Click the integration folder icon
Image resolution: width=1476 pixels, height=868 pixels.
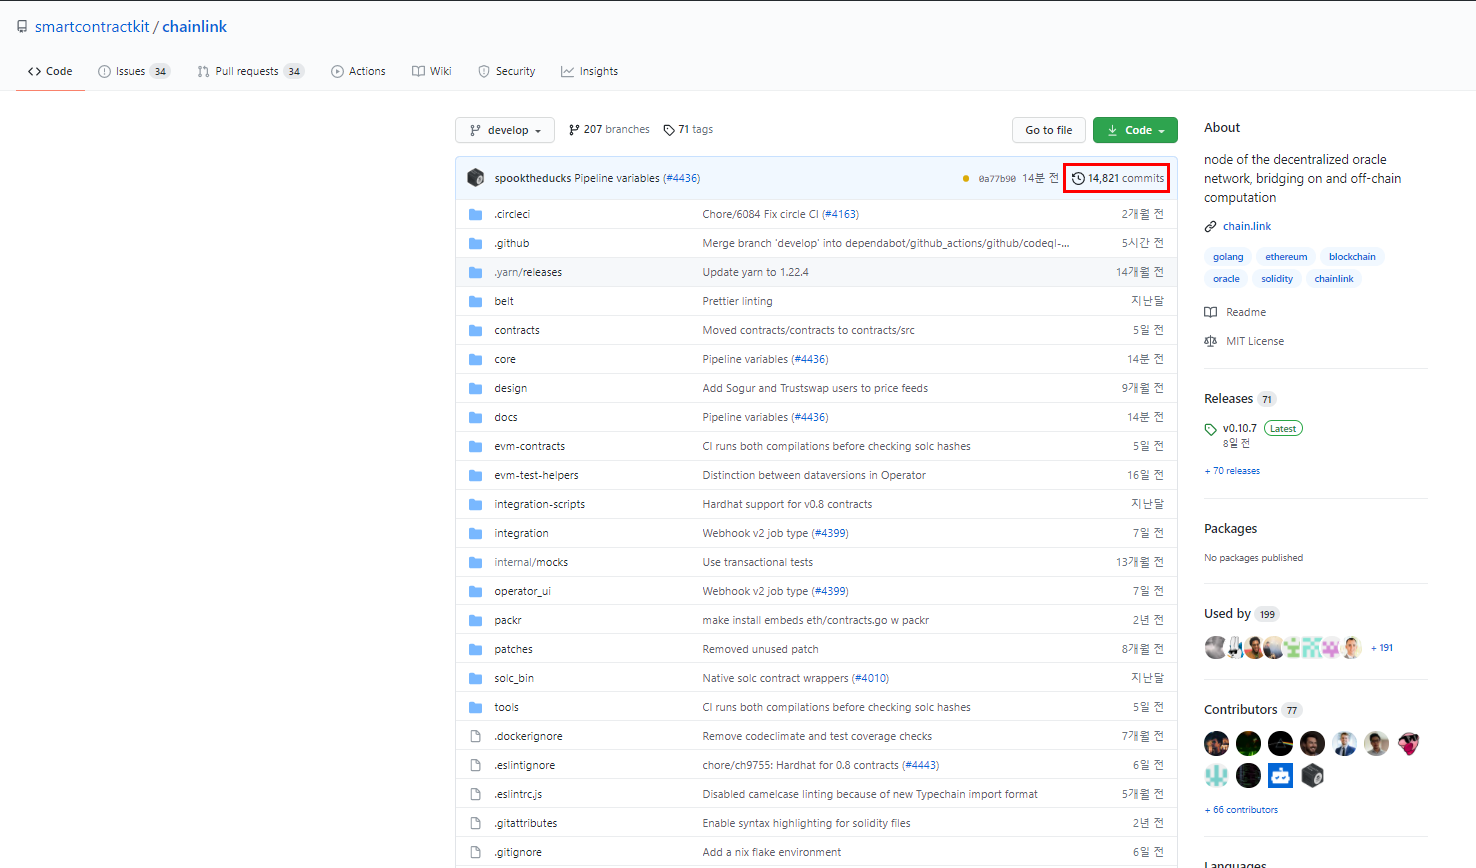tap(476, 533)
